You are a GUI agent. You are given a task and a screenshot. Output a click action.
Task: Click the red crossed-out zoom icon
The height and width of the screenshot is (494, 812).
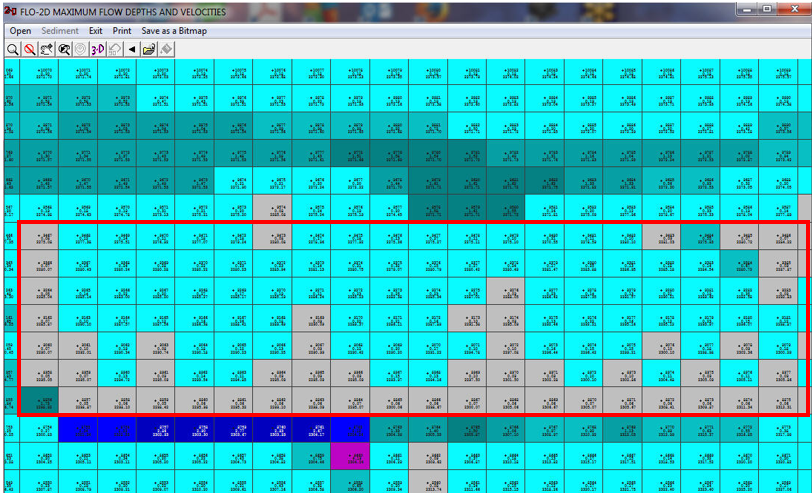coord(30,49)
